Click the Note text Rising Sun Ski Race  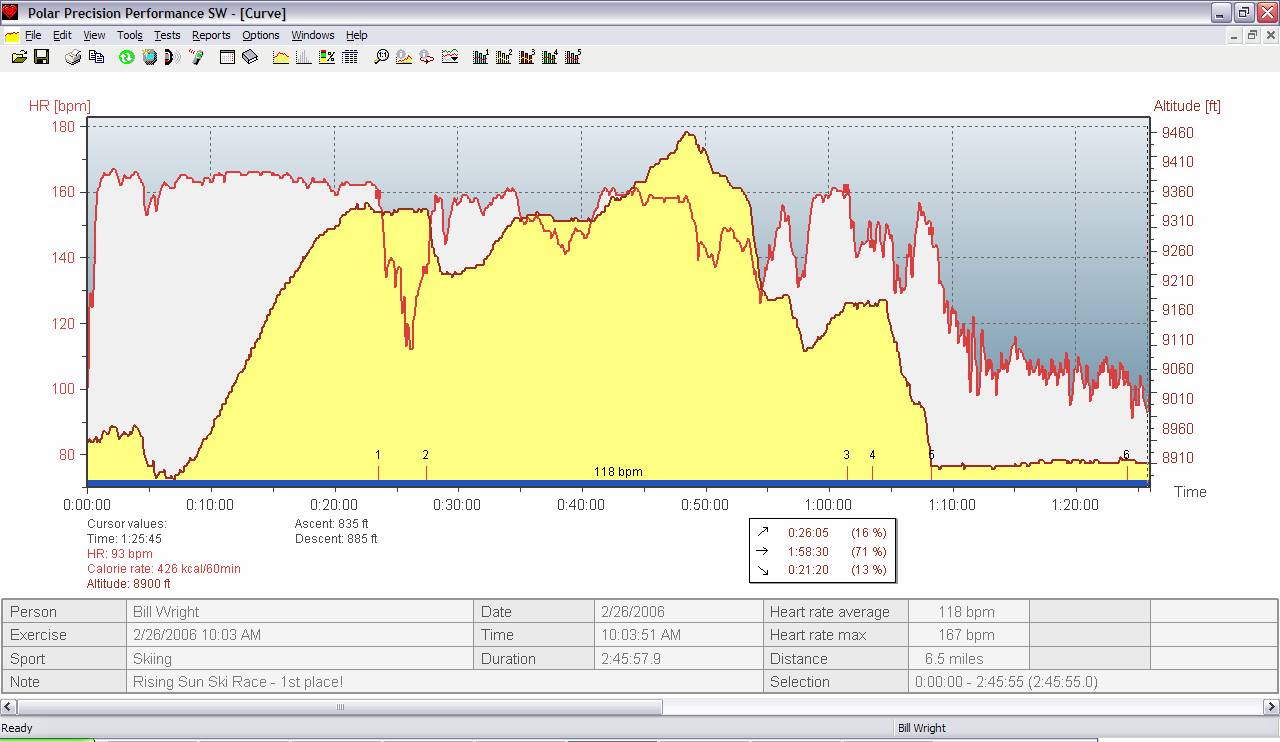(x=238, y=682)
